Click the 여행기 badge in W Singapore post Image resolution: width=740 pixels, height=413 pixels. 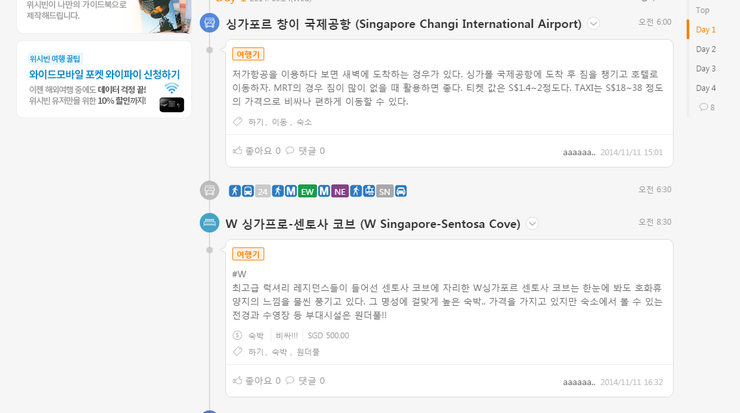coord(248,254)
